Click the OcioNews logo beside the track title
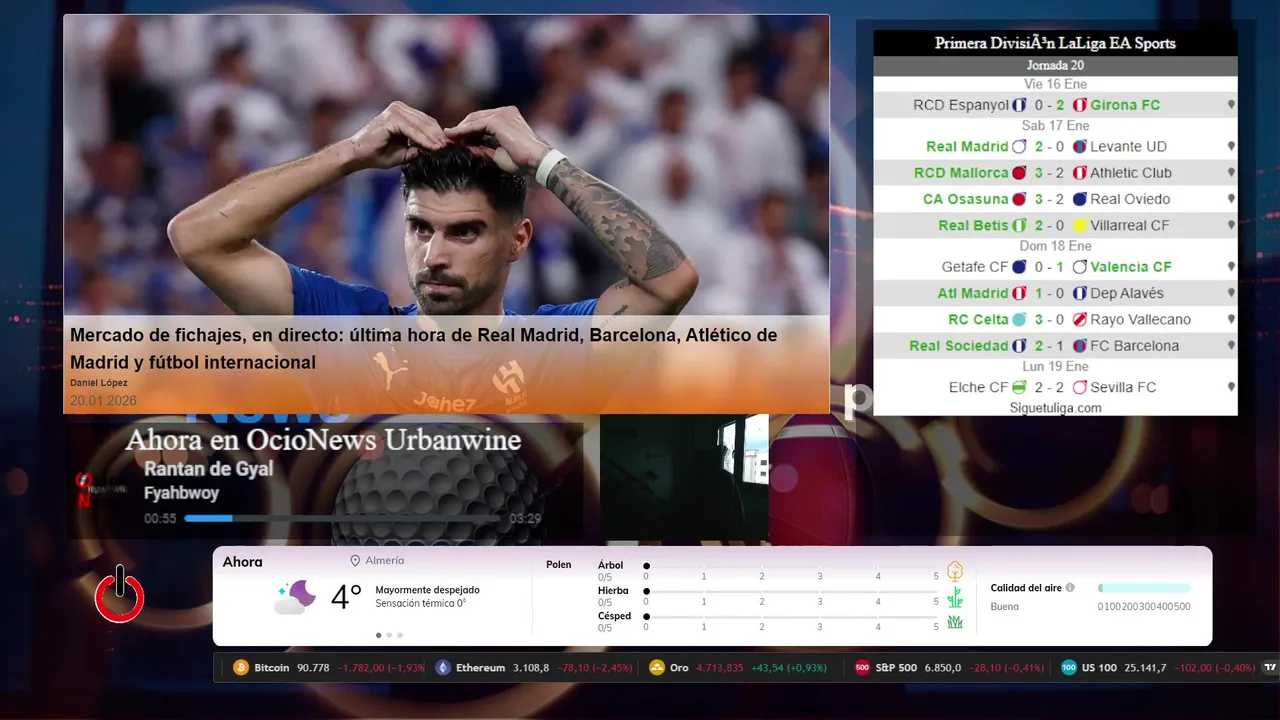 click(102, 488)
